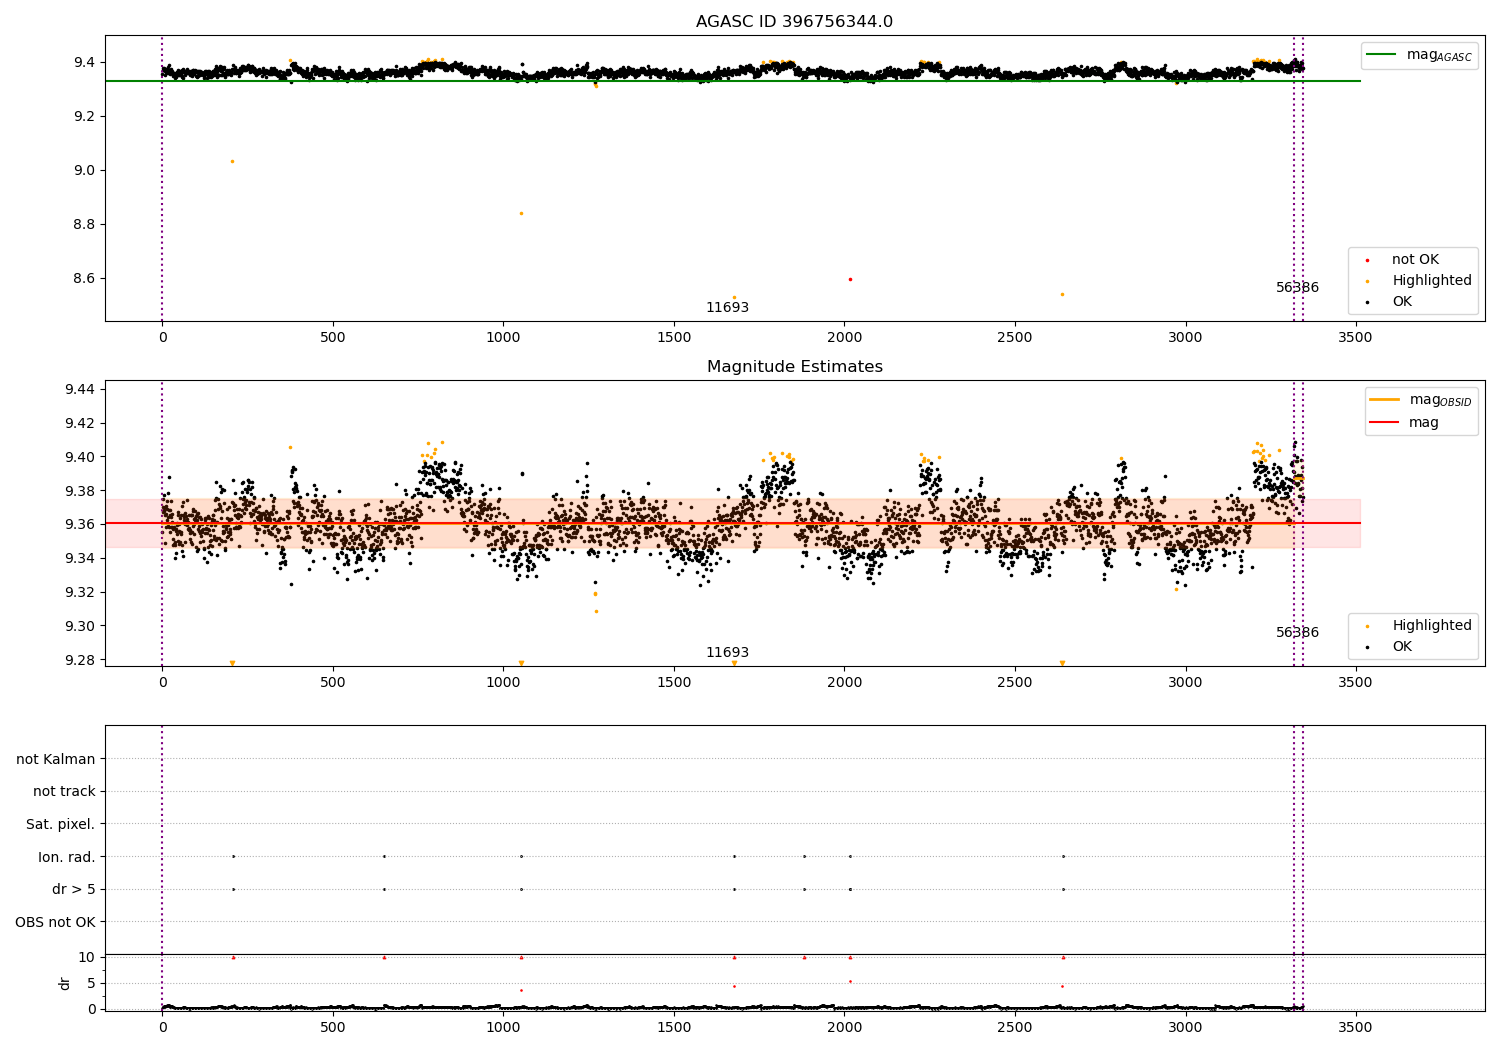Click the 'not track' row label

[x=64, y=791]
